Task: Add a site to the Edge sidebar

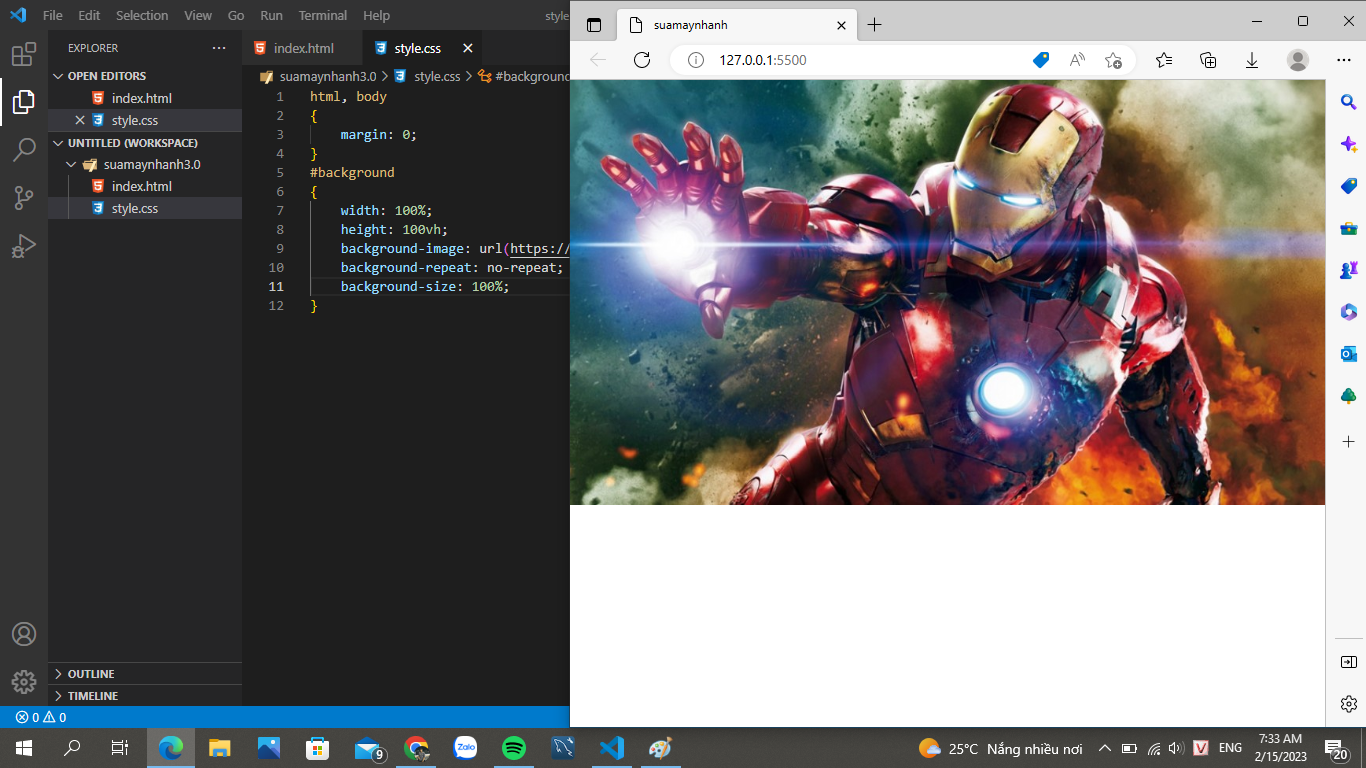Action: (x=1348, y=441)
